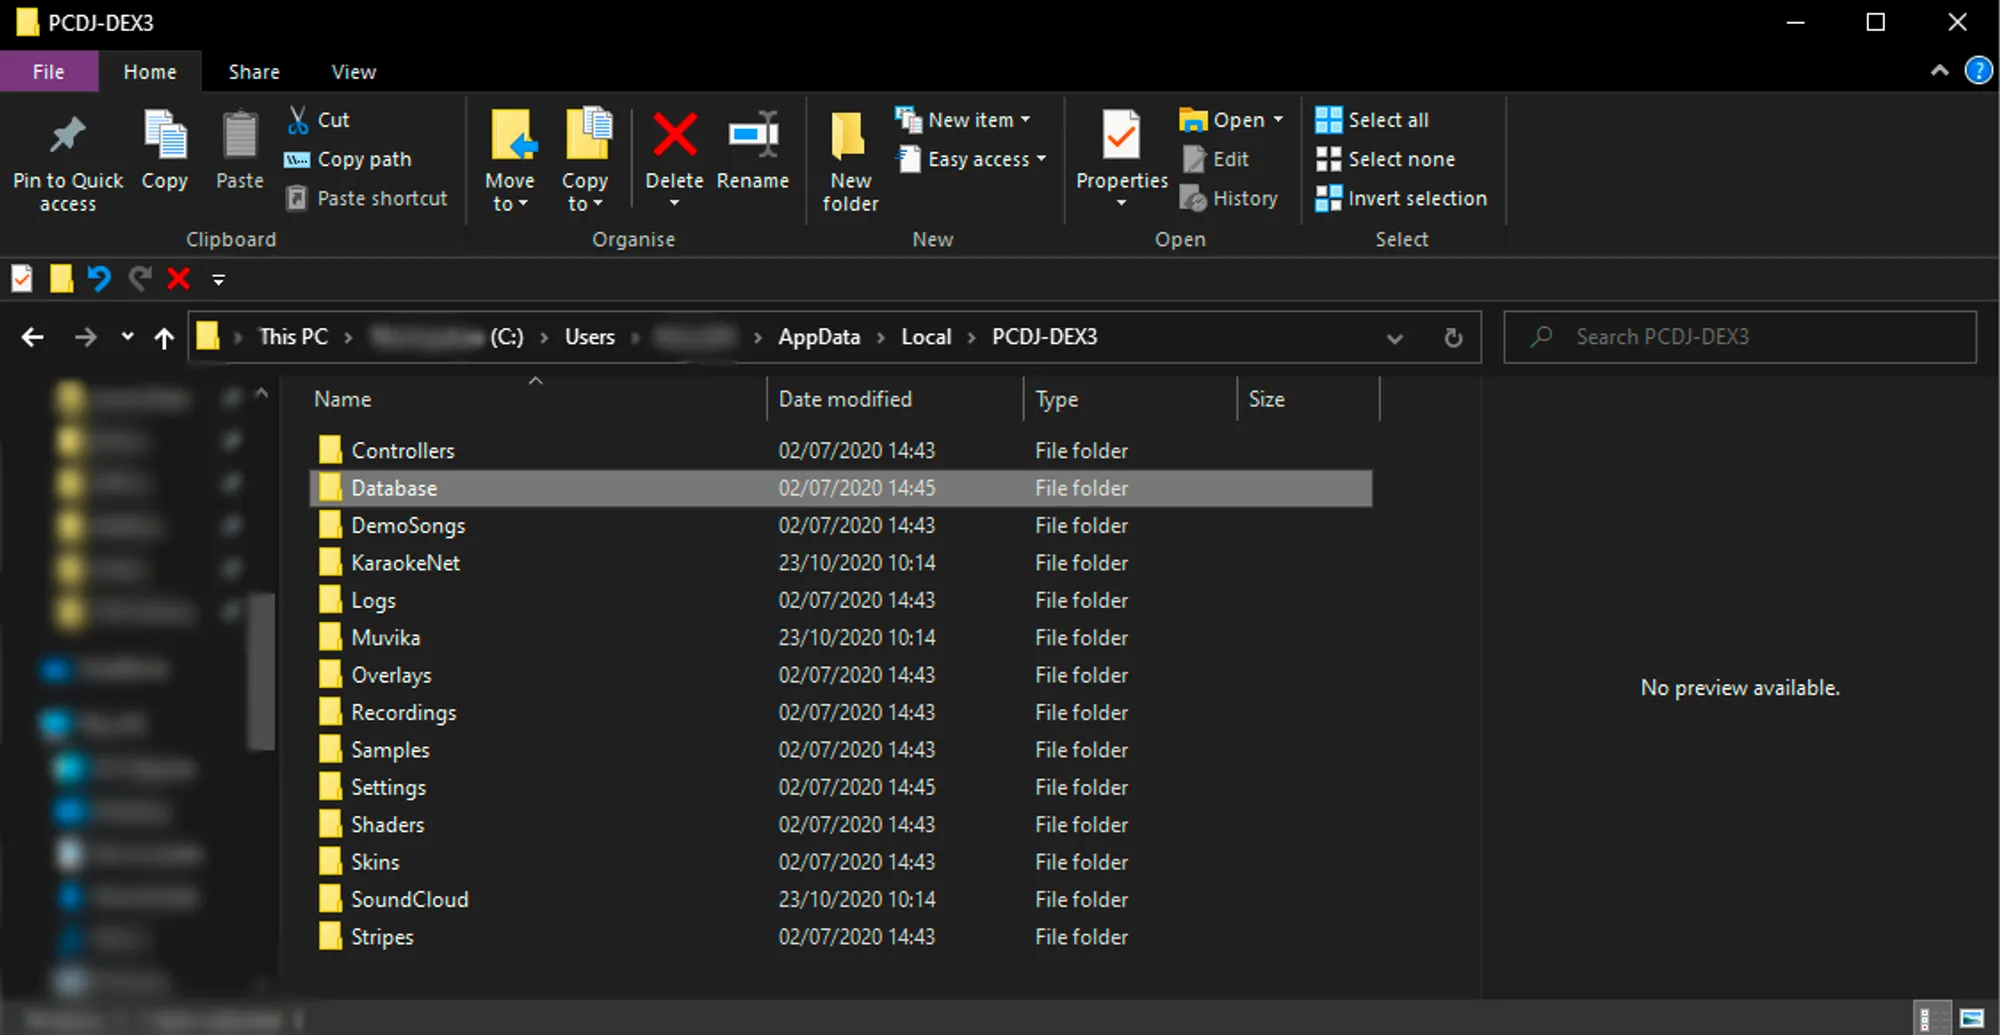Open the Help question mark icon
The width and height of the screenshot is (2000, 1035).
[1977, 71]
